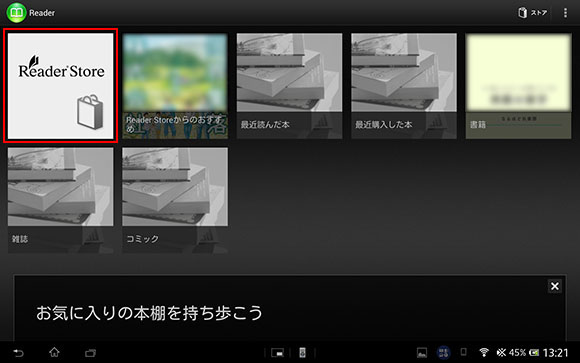Open the small apps screen icon
This screenshot has height=363, width=580.
click(x=277, y=353)
